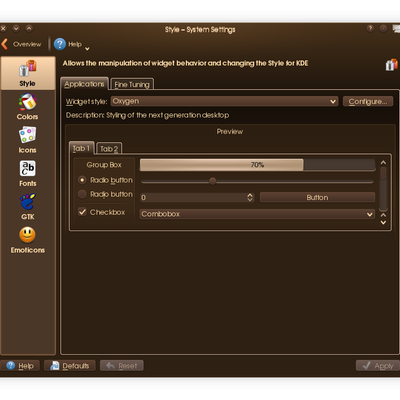
Task: Open the Style module in sidebar
Action: point(28,73)
